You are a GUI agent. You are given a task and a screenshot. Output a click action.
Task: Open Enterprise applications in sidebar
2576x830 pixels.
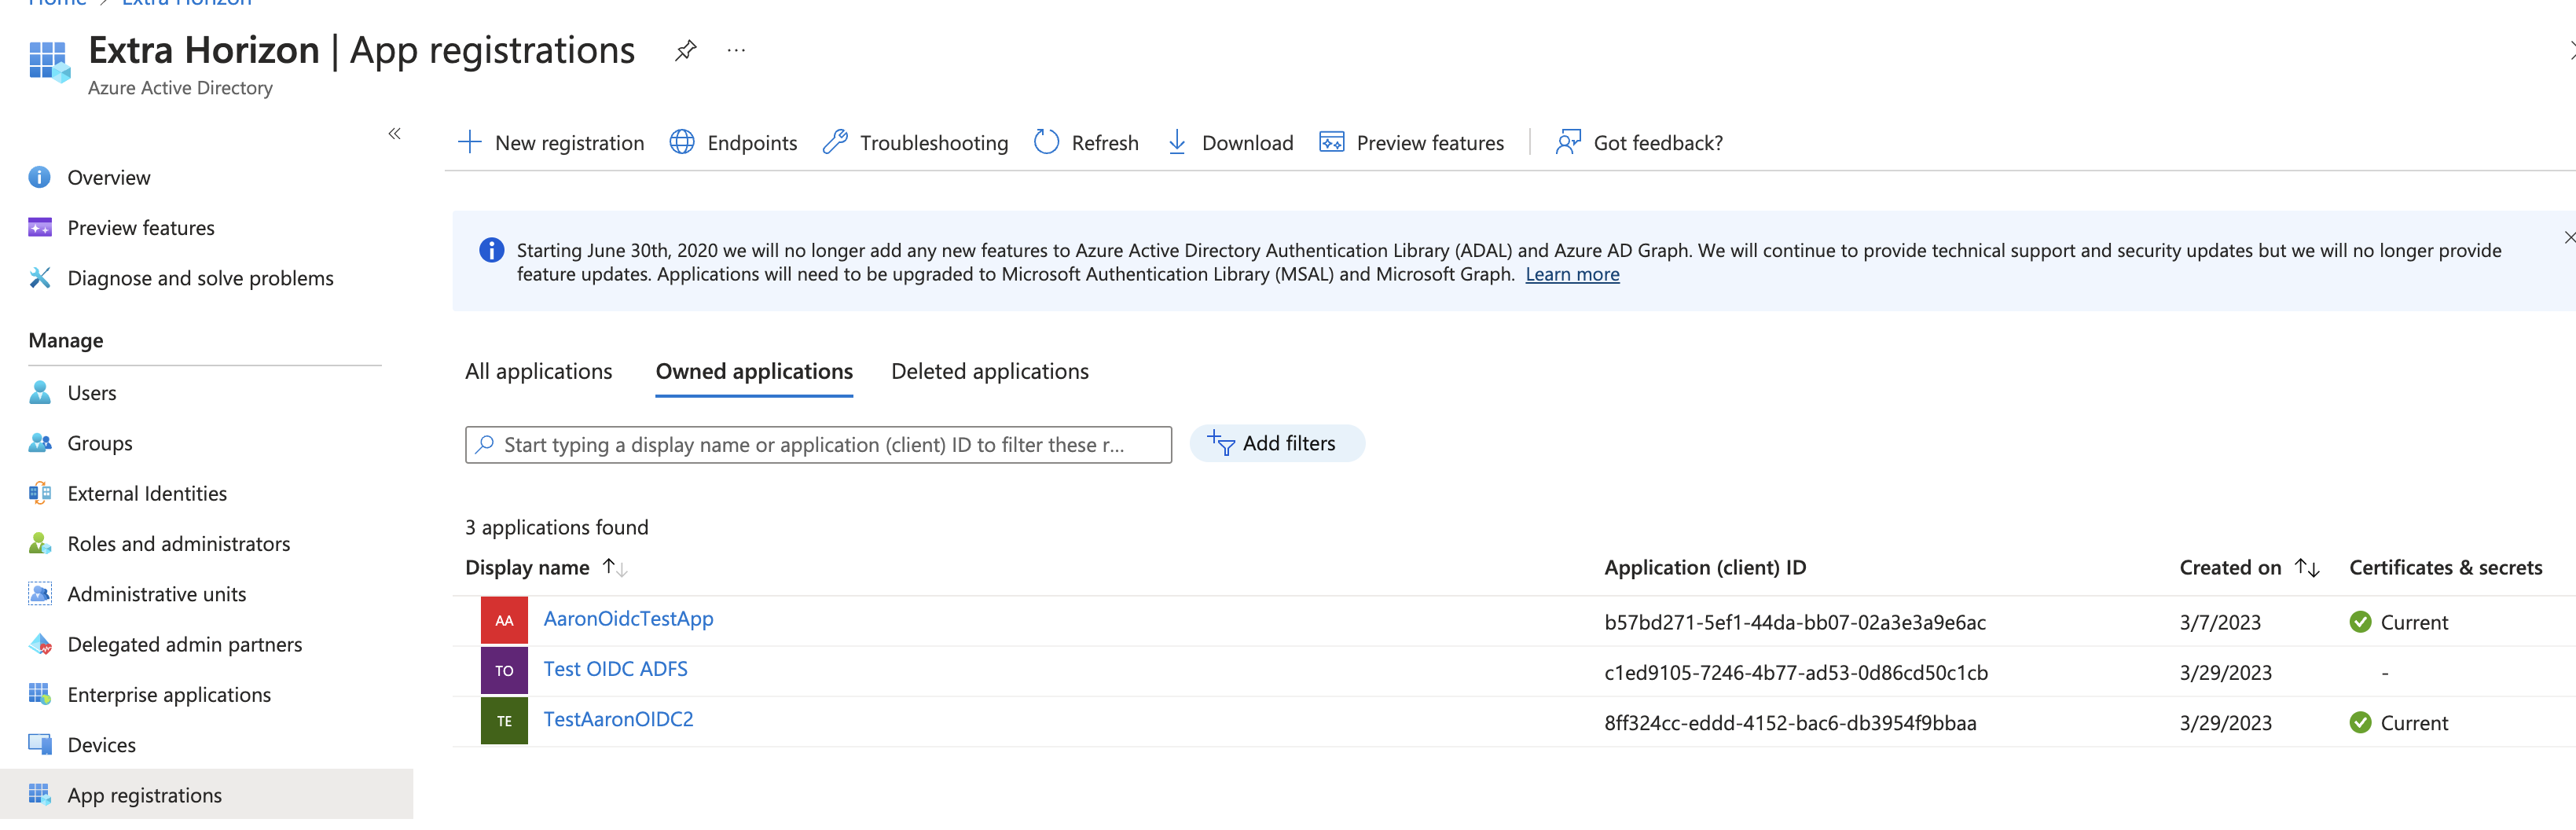click(x=169, y=695)
